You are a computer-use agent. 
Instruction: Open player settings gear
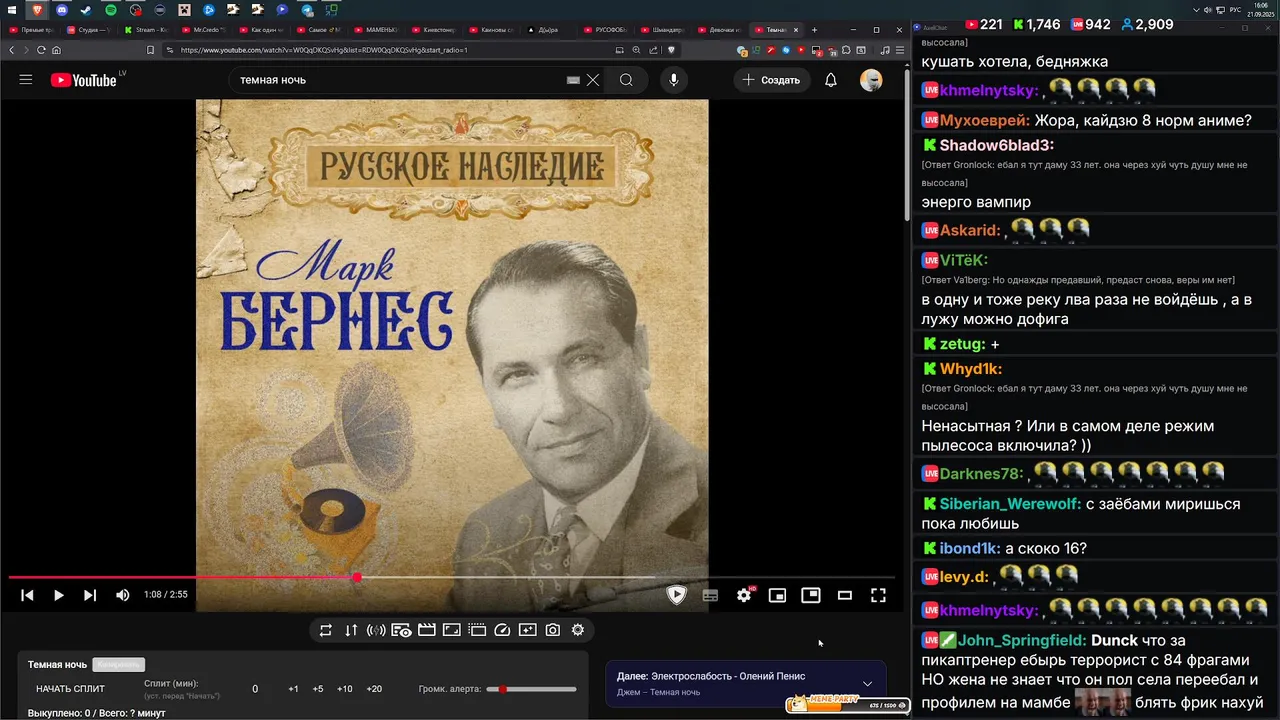[744, 595]
